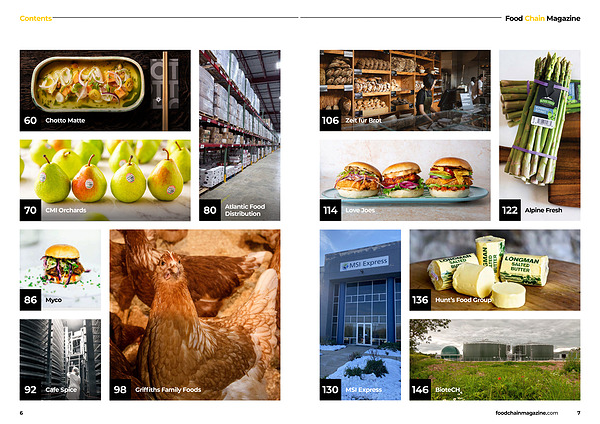Click the page number 98 box

120,390
